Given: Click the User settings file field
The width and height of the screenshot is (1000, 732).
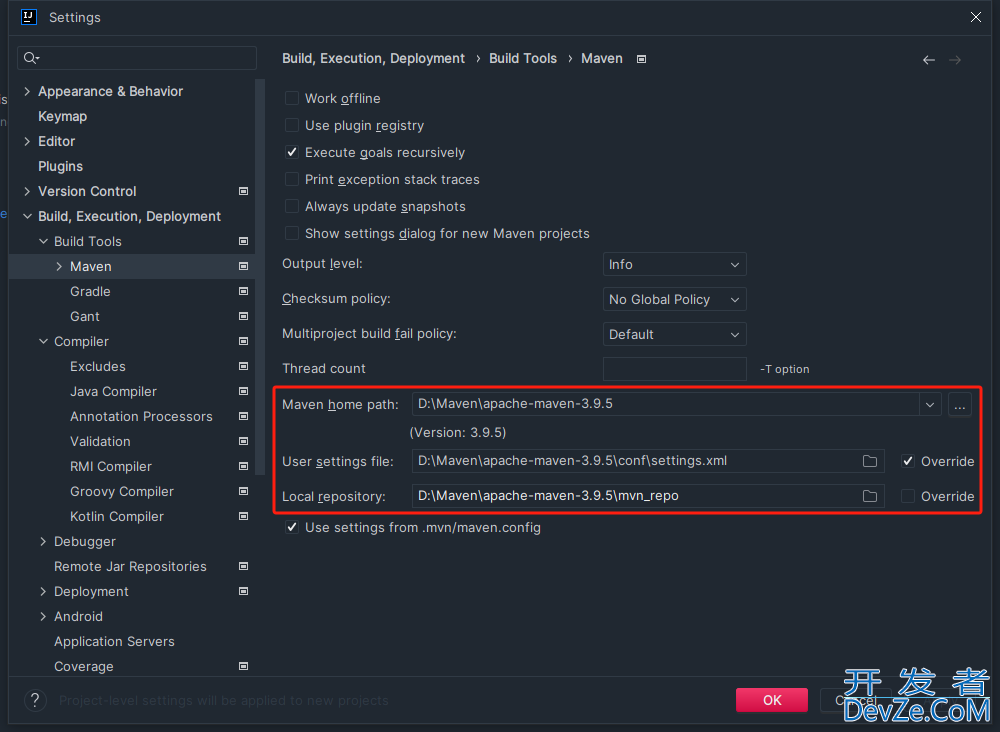Looking at the screenshot, I should [x=648, y=461].
